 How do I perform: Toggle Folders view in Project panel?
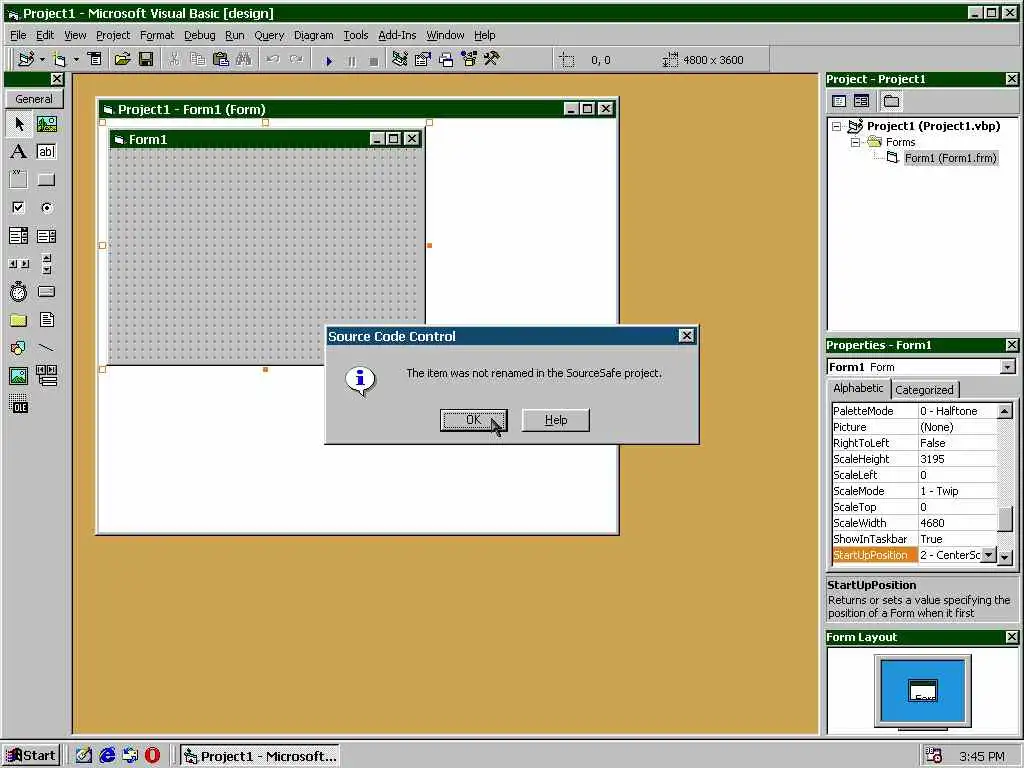coord(891,101)
